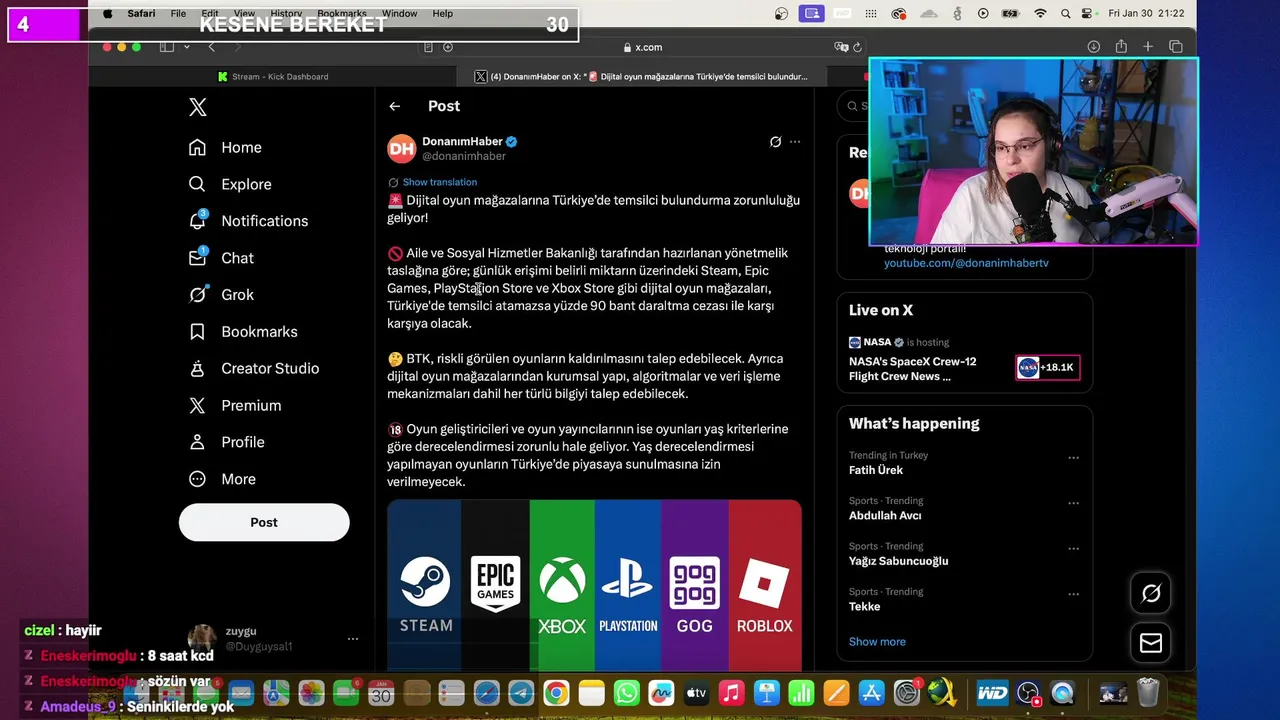Click the +18.K listeners badge
Viewport: 1280px width, 720px height.
coord(1048,367)
